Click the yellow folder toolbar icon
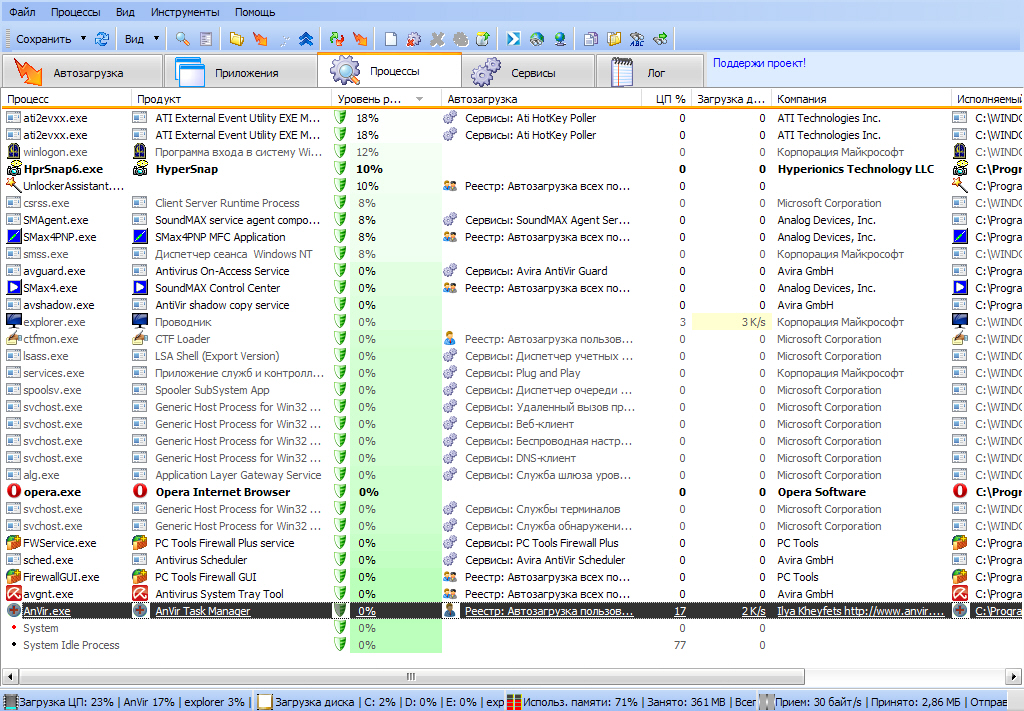 click(x=236, y=39)
